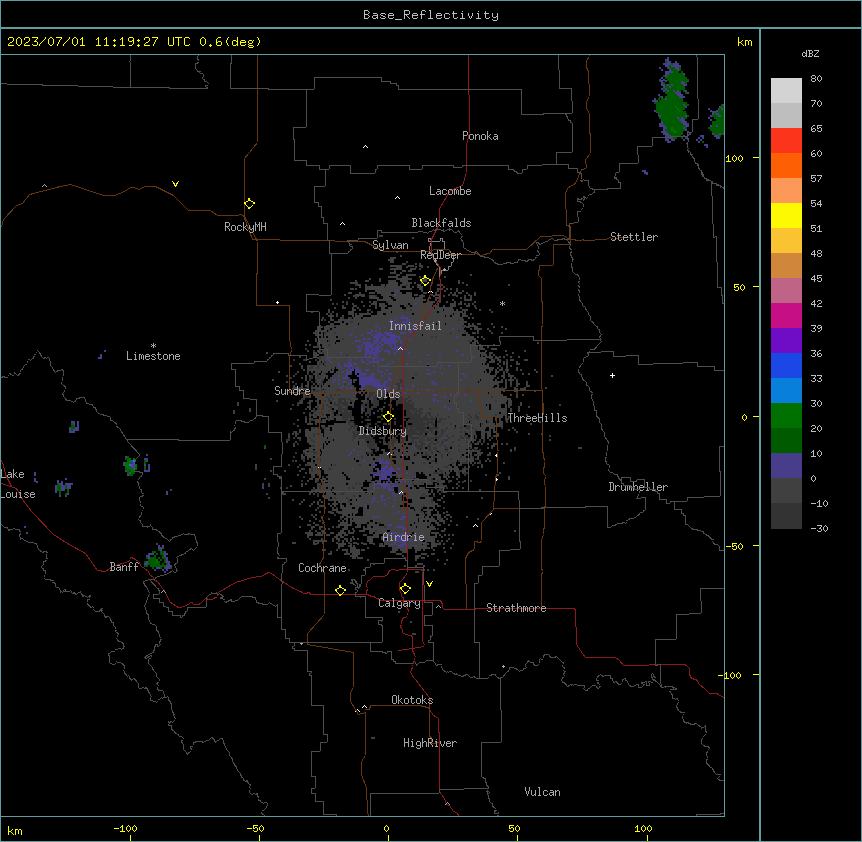Click the 100 km tick on vertical axis

point(734,158)
